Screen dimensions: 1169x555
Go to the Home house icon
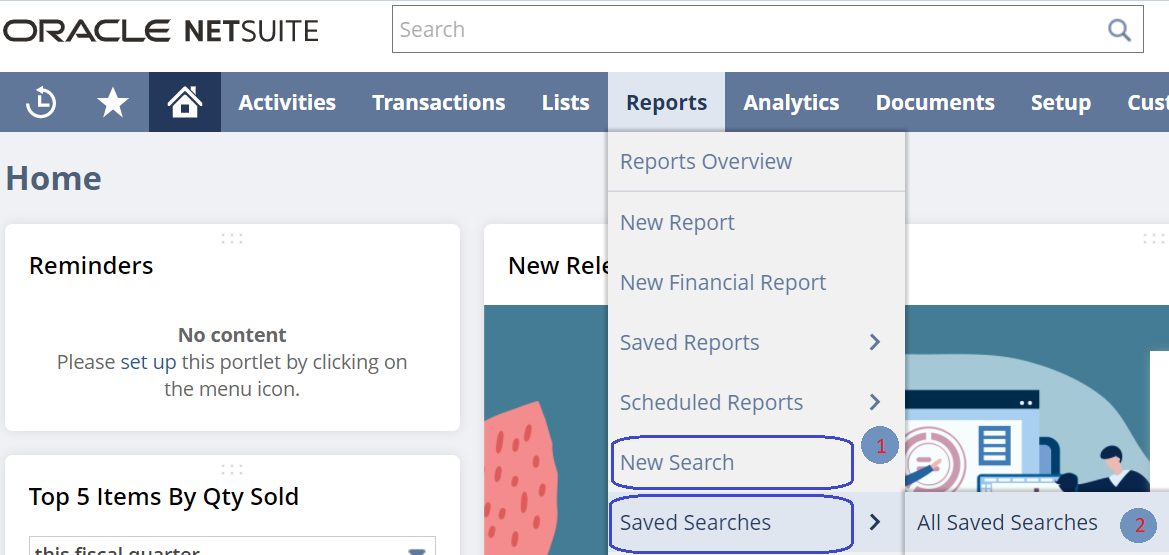(185, 102)
